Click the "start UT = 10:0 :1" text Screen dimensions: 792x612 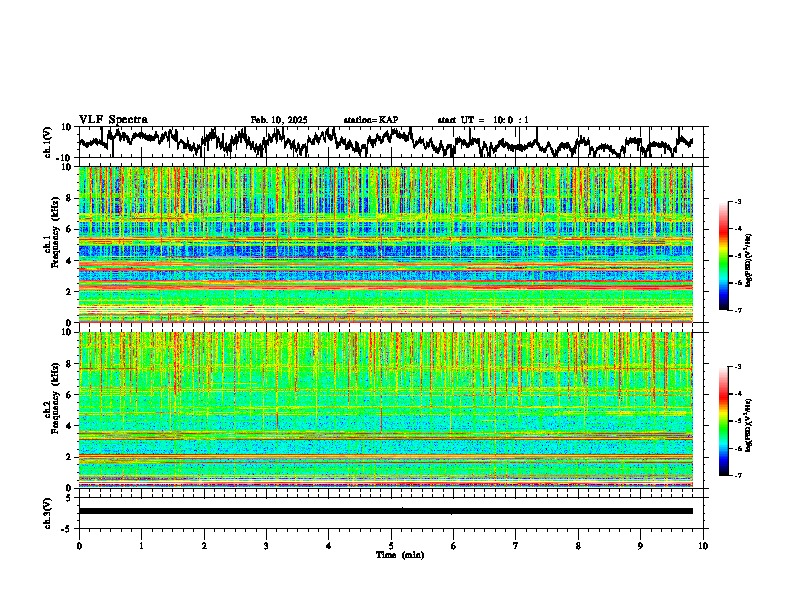(483, 120)
